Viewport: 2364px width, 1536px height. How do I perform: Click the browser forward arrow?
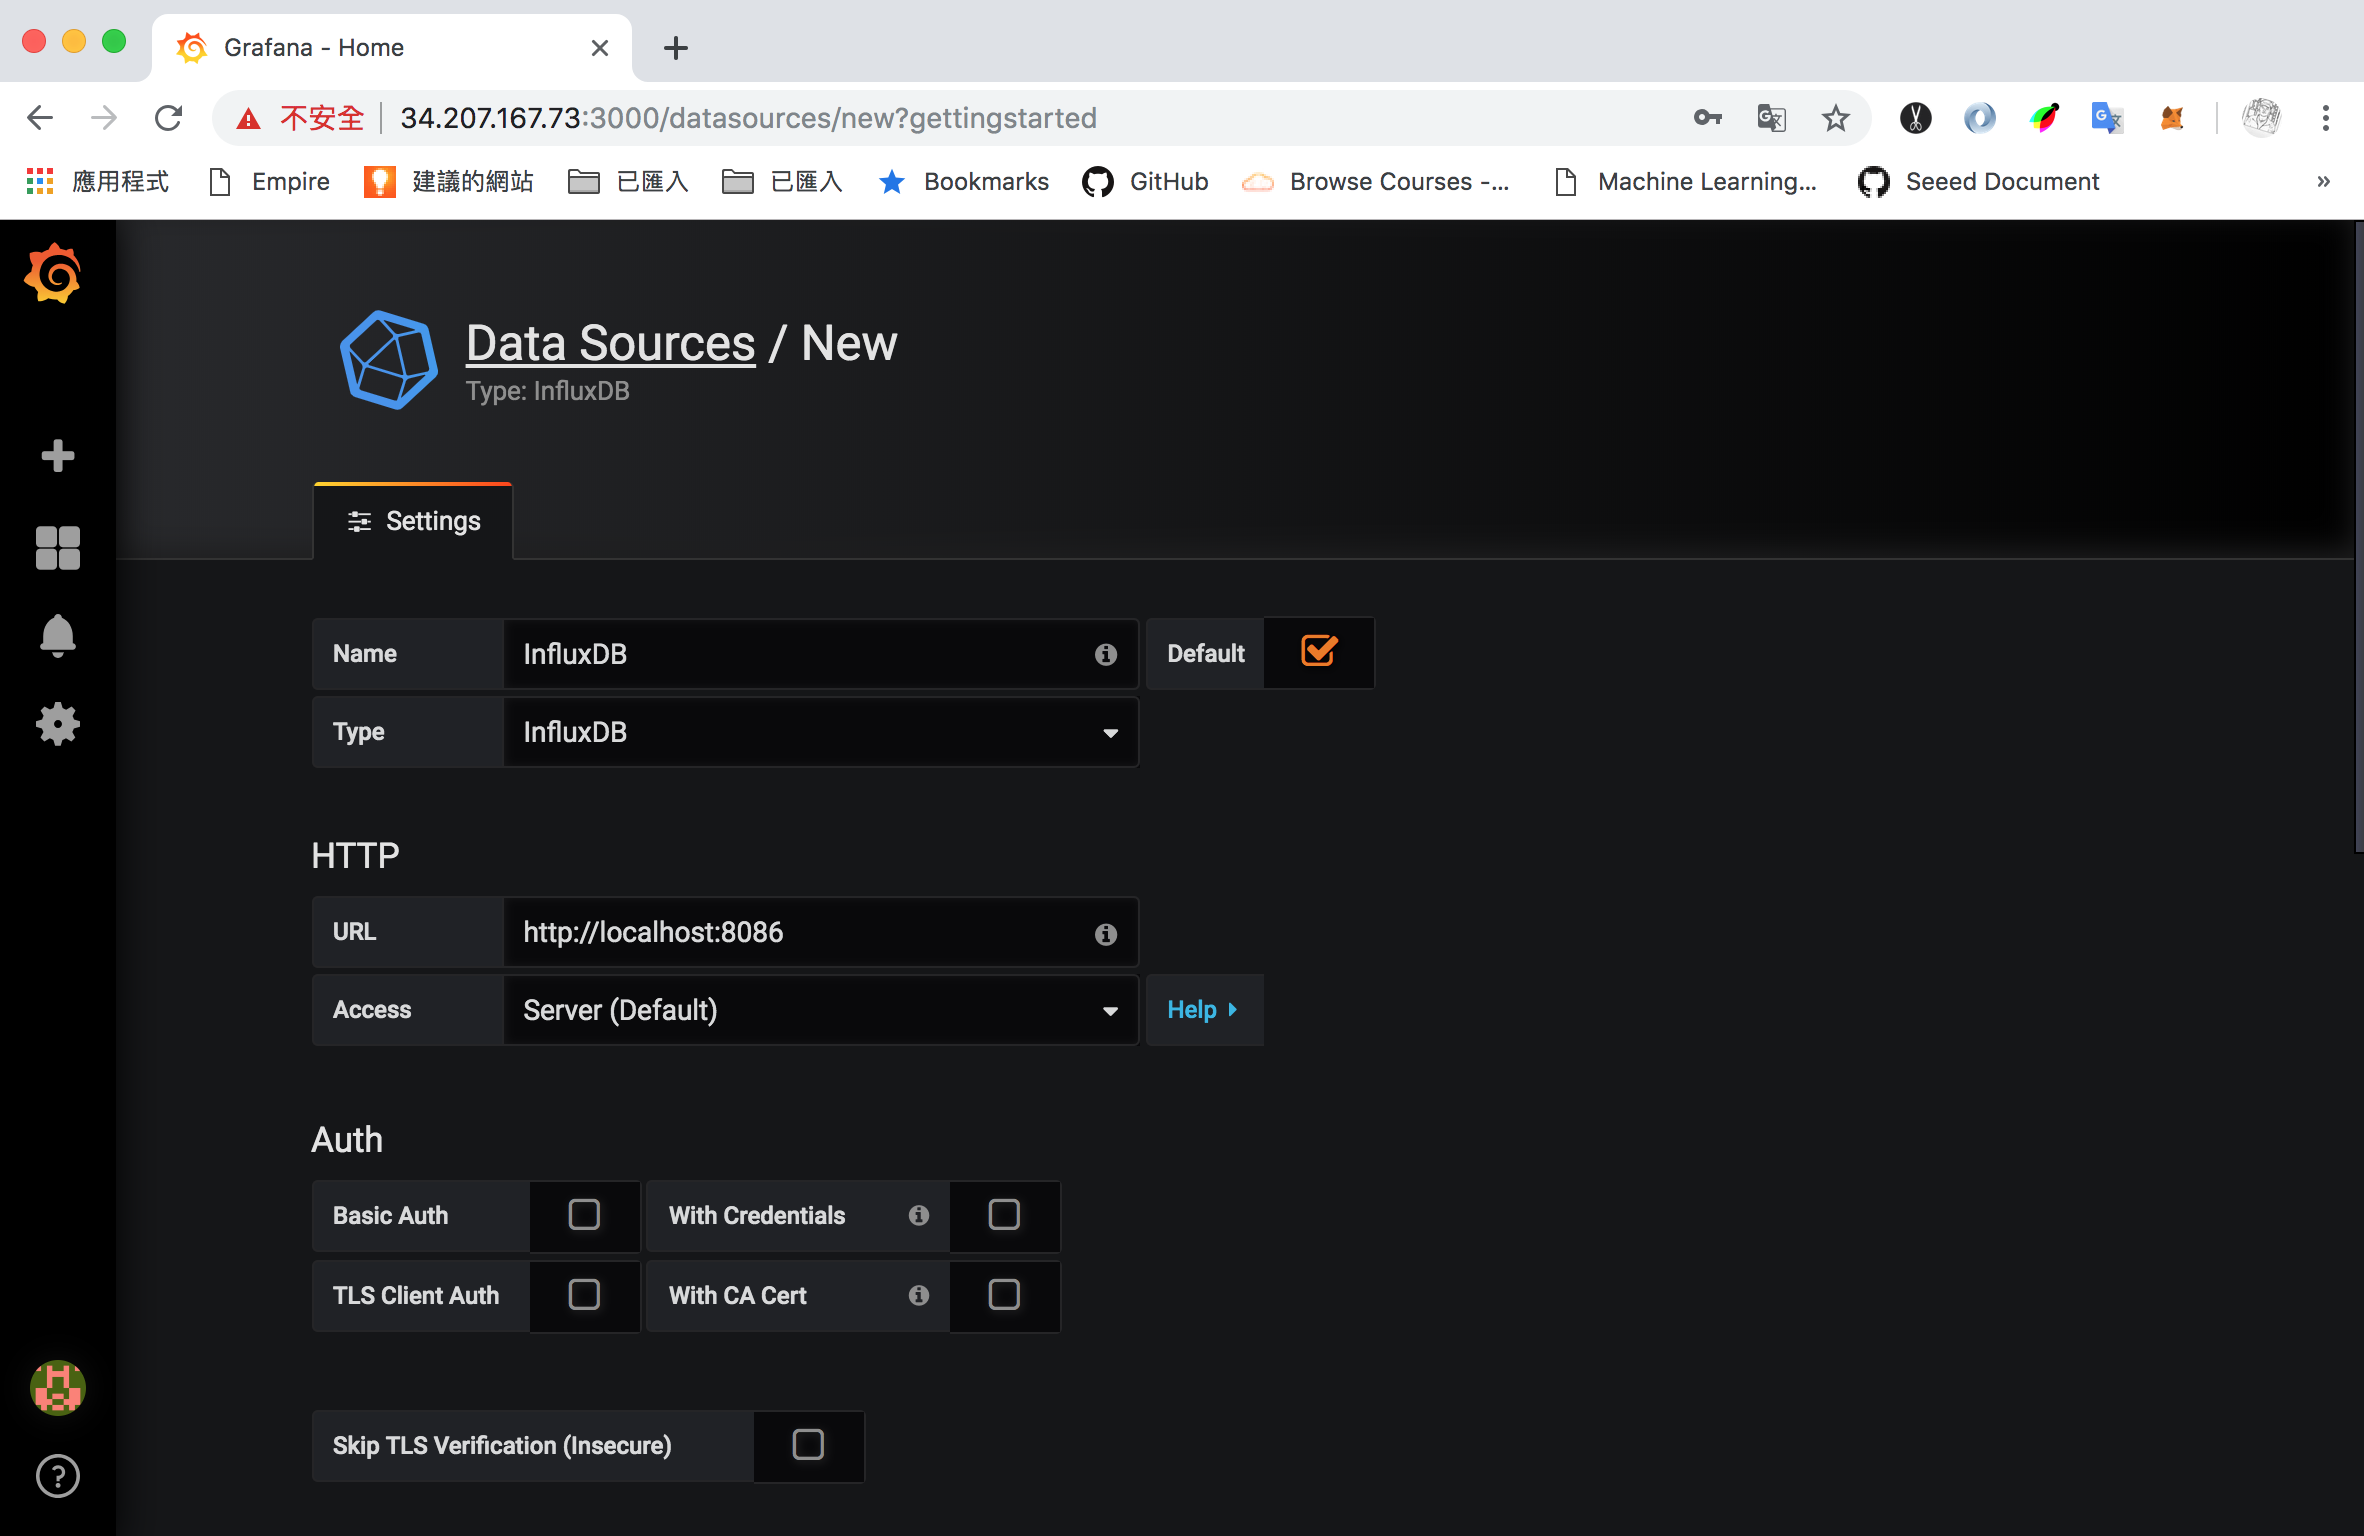104,118
